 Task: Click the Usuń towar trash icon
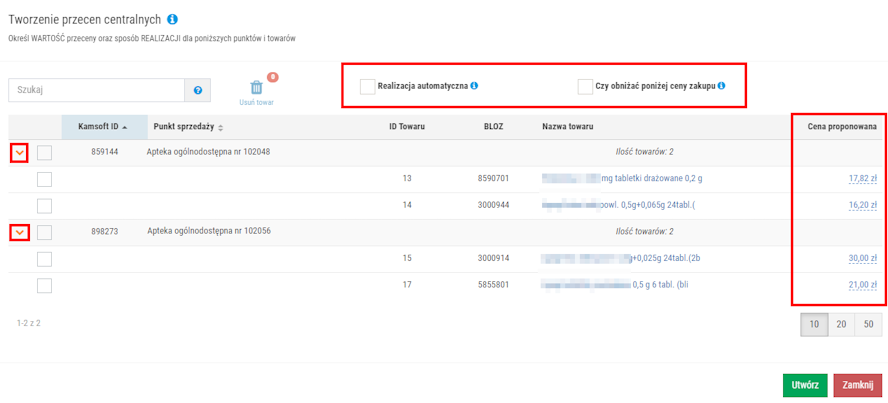coord(257,88)
